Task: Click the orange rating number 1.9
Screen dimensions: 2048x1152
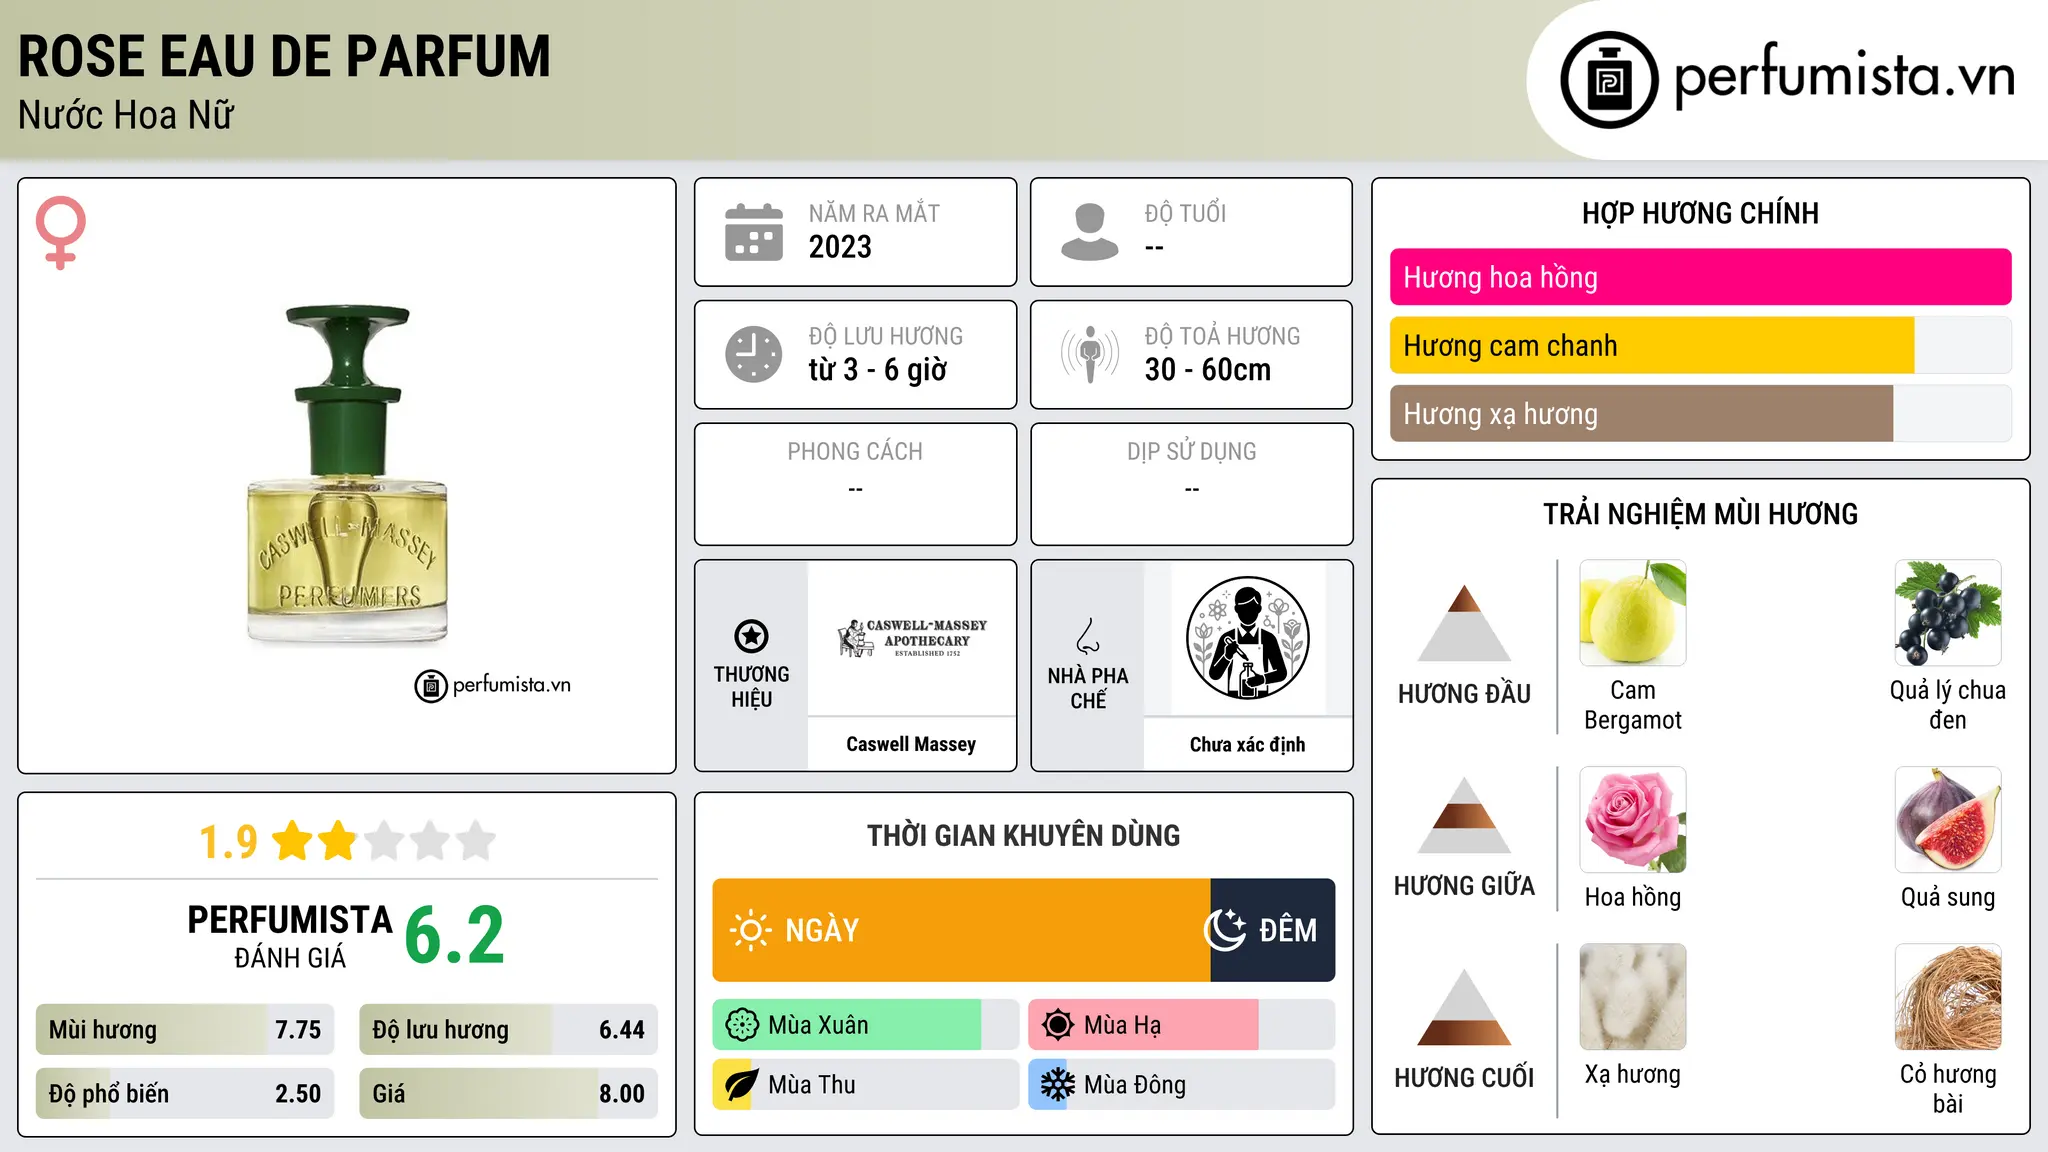Action: pos(228,842)
